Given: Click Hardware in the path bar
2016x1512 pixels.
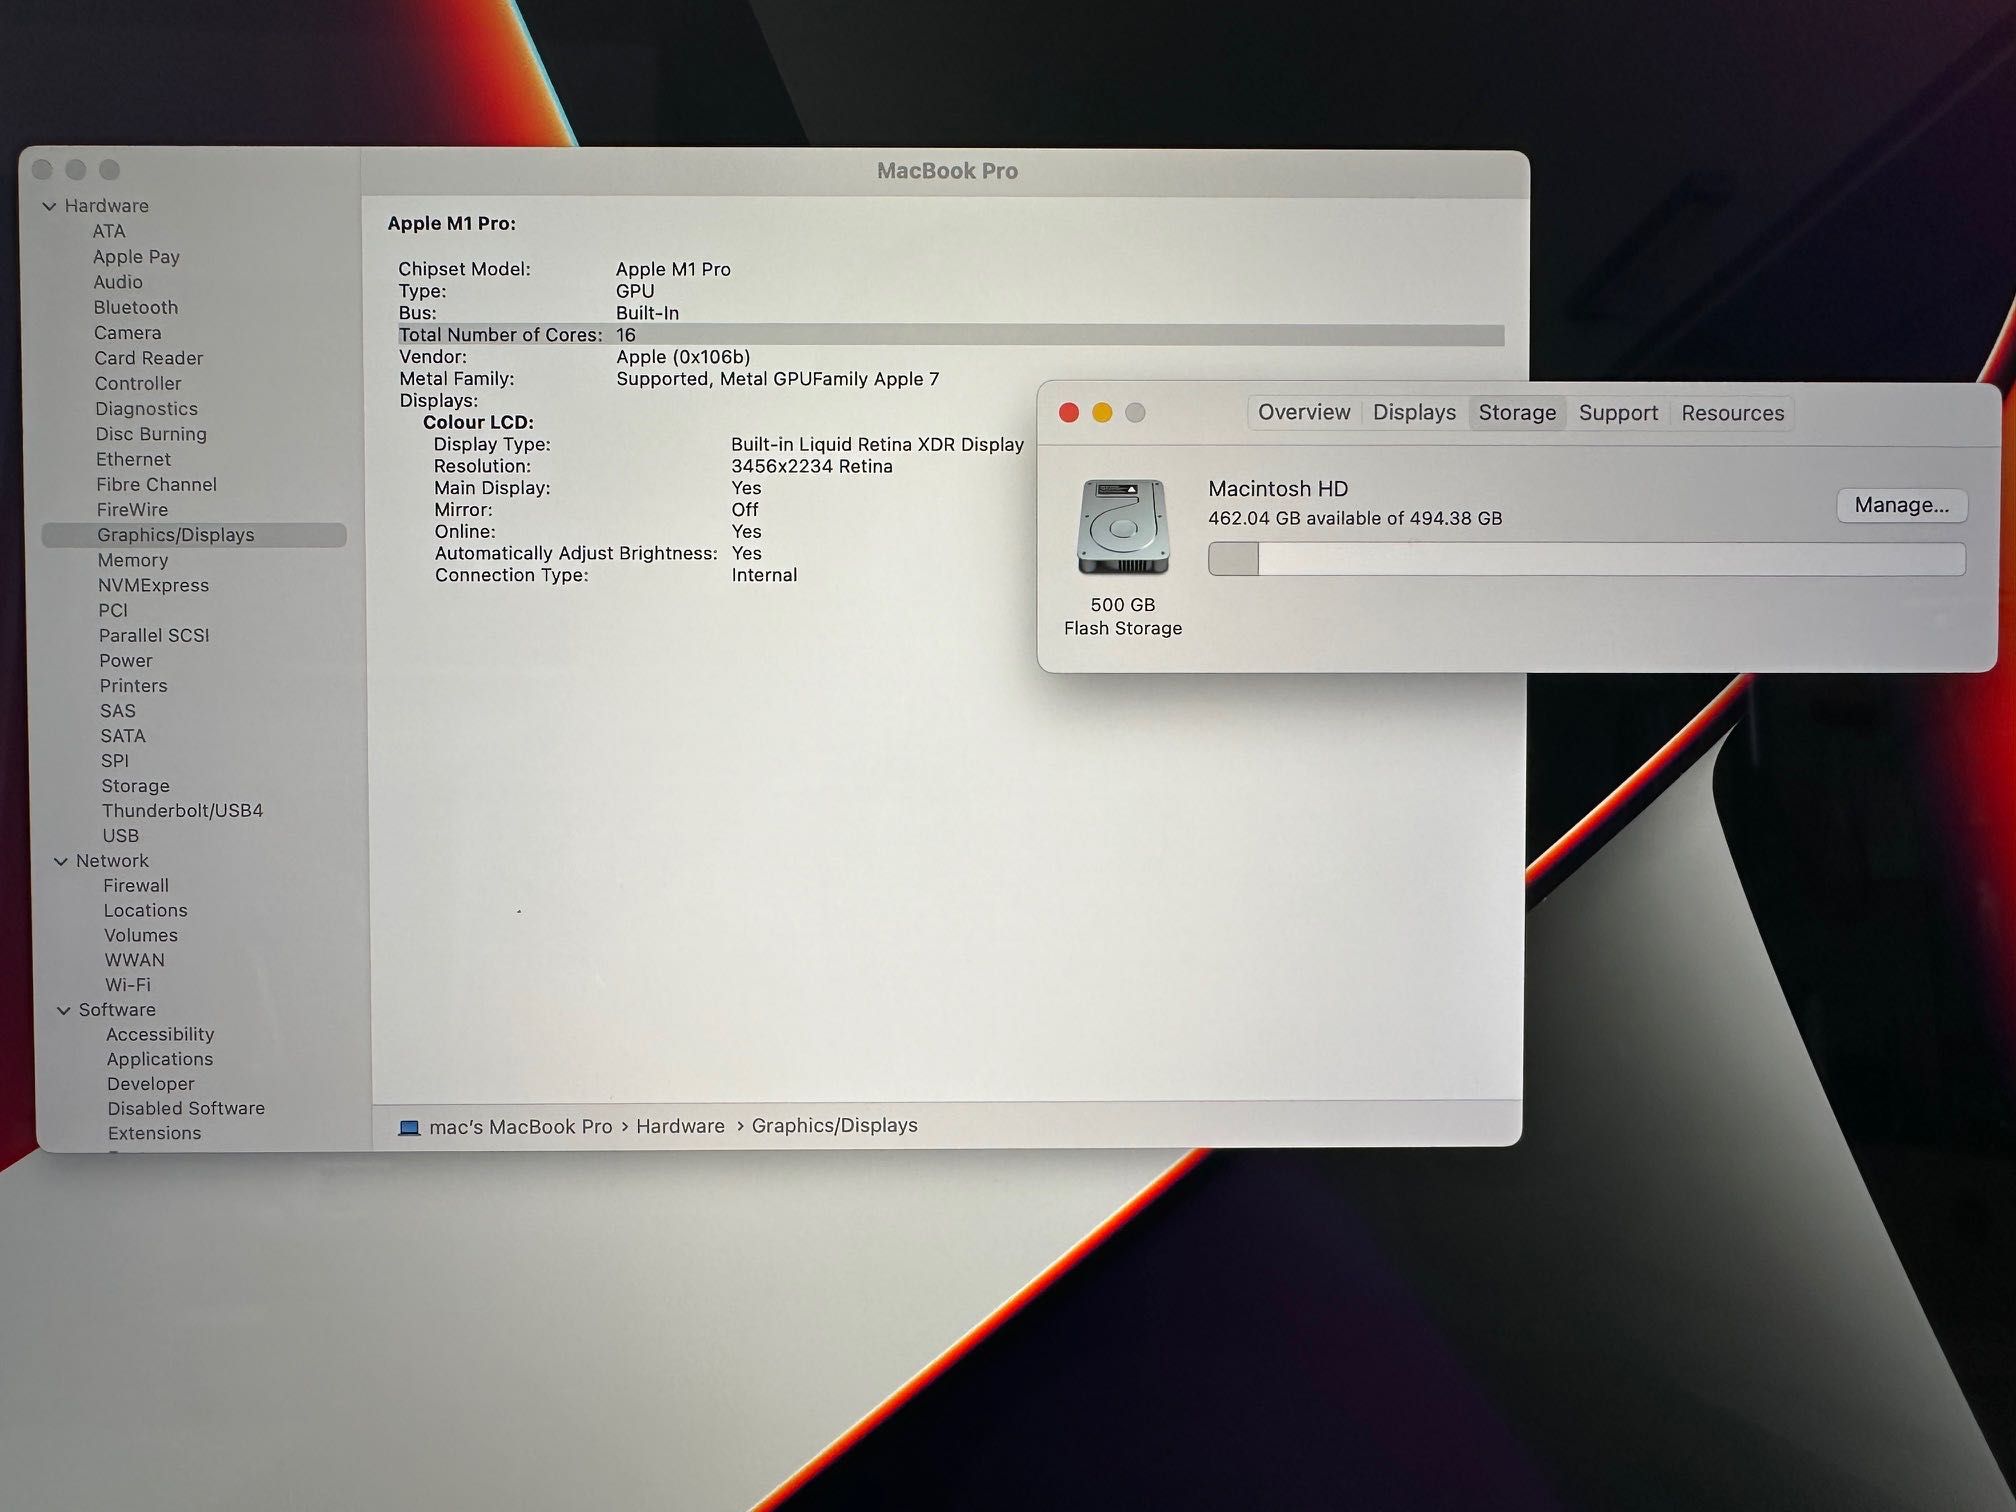Looking at the screenshot, I should coord(680,1126).
